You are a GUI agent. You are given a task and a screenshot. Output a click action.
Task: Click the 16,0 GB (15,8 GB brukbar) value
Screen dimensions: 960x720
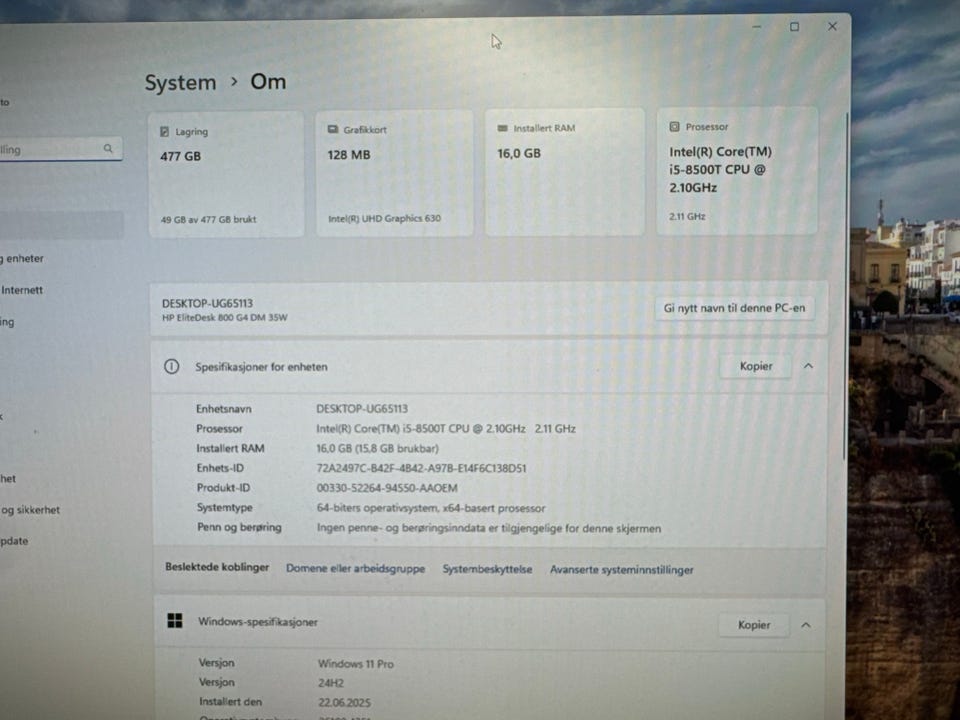pyautogui.click(x=377, y=449)
